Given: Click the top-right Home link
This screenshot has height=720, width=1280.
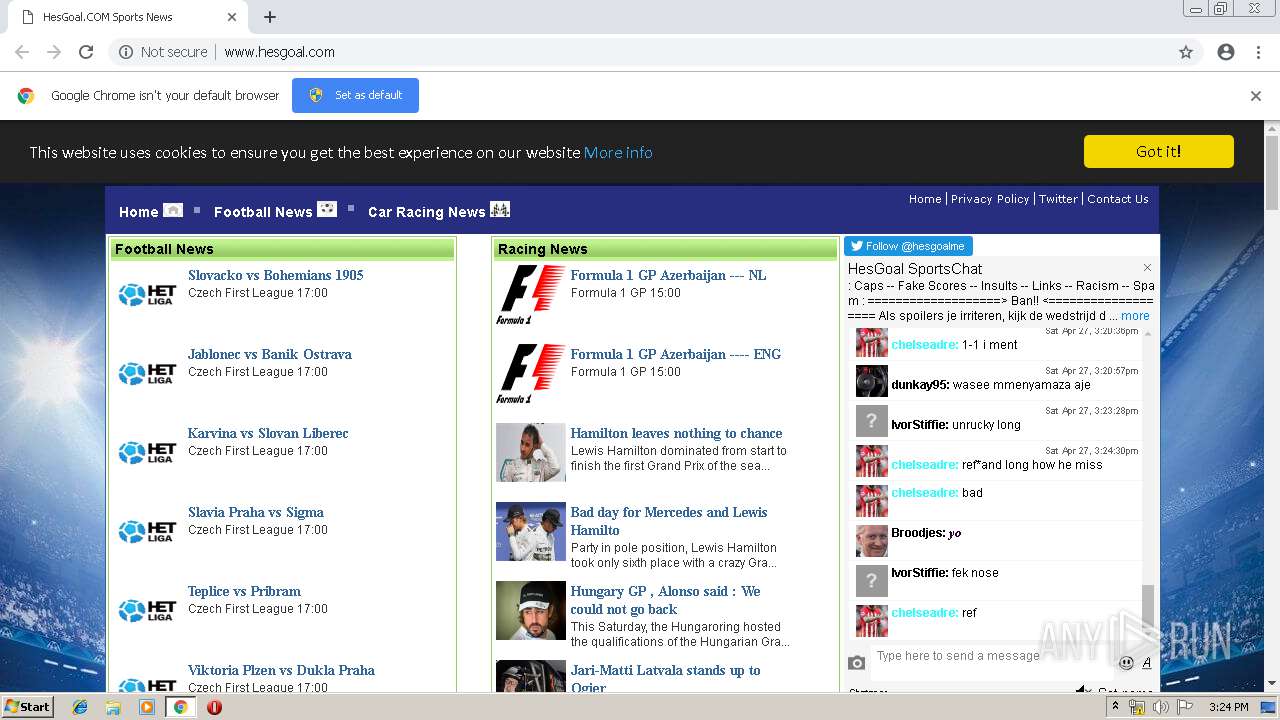Looking at the screenshot, I should coord(925,199).
